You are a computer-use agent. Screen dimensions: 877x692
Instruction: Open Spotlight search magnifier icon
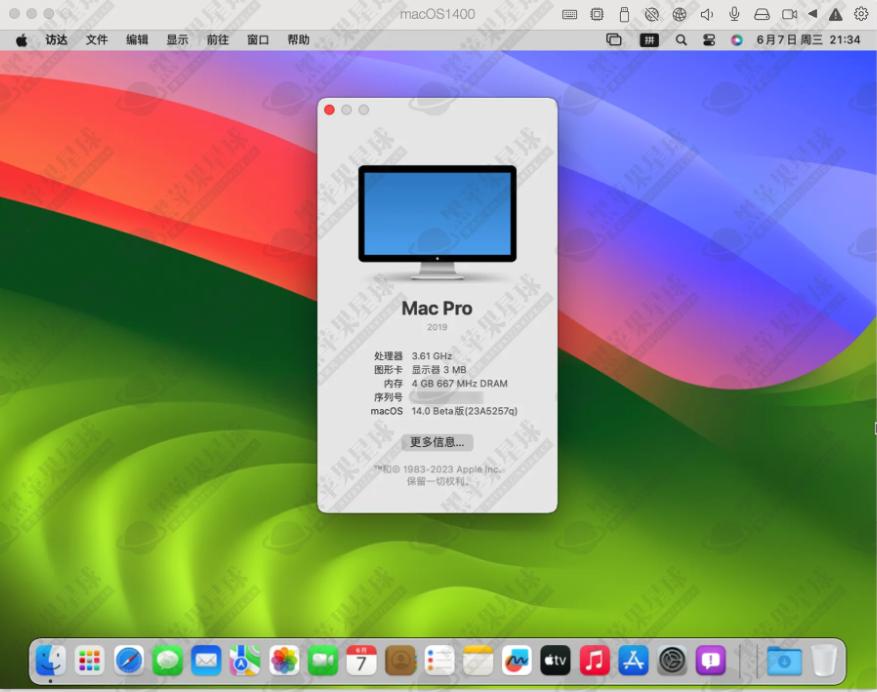pos(681,40)
